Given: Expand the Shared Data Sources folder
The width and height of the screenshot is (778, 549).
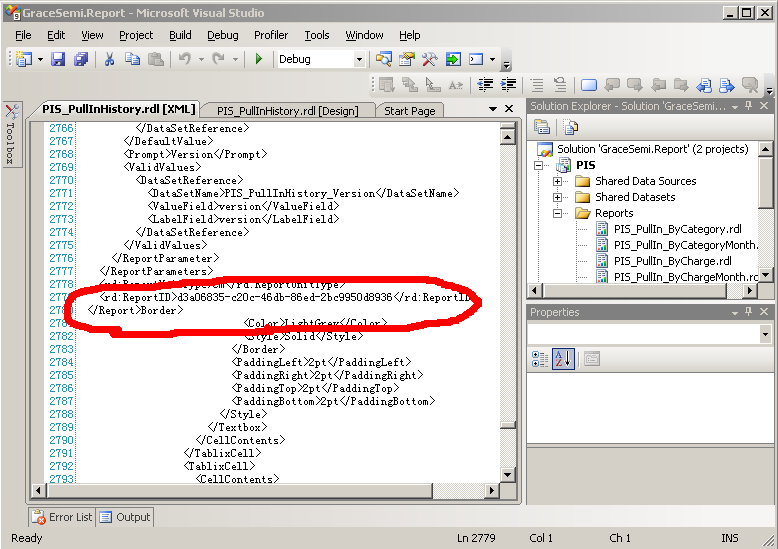Looking at the screenshot, I should (558, 181).
